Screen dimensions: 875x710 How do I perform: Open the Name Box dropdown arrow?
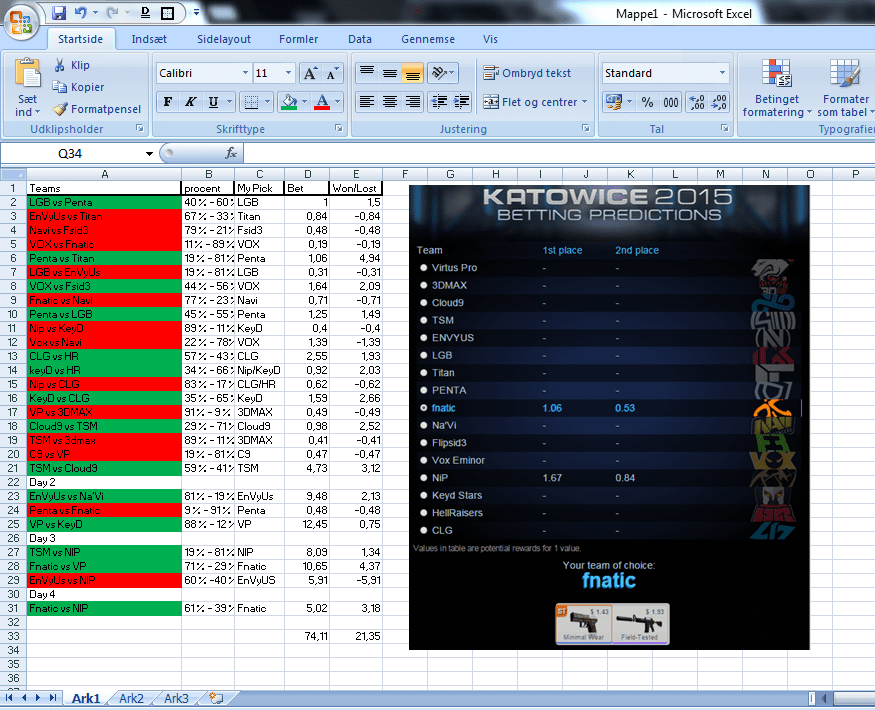point(149,153)
